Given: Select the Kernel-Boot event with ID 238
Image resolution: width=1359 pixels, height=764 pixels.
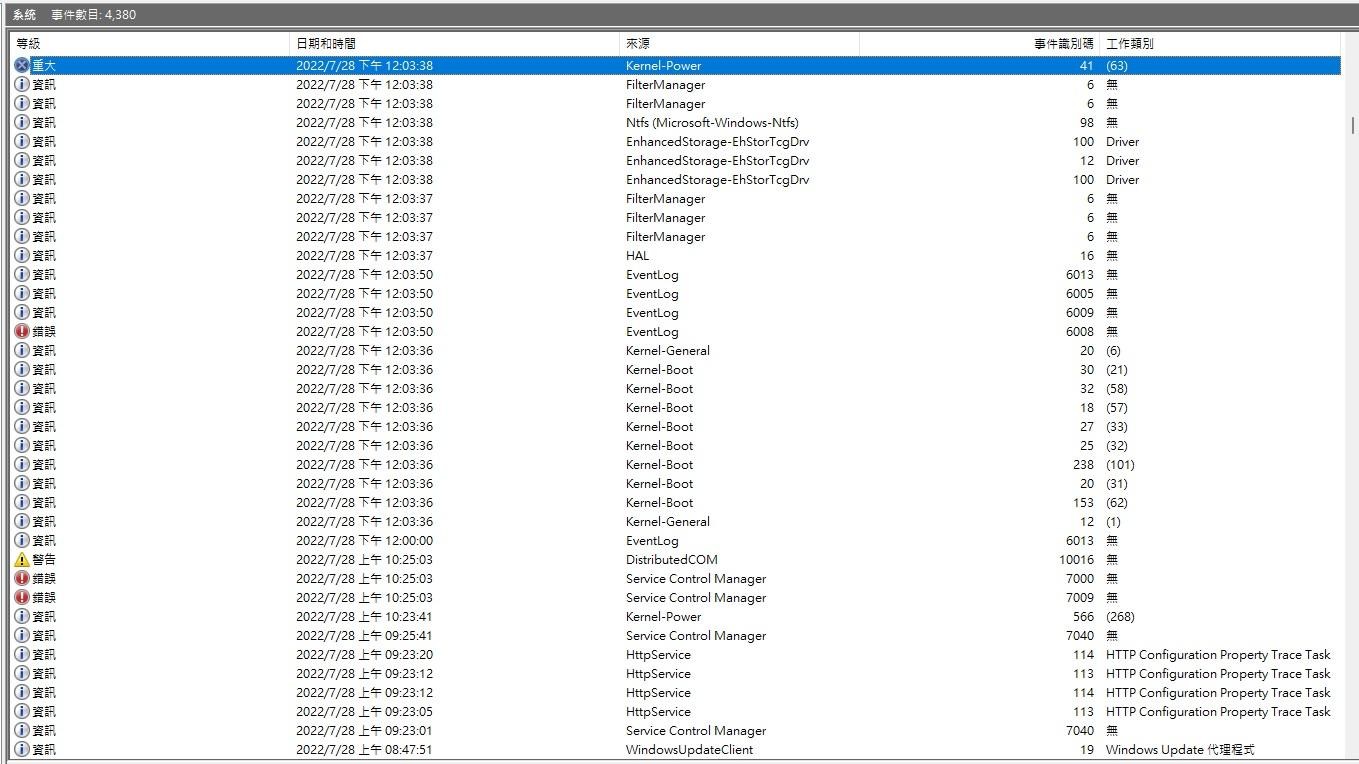Looking at the screenshot, I should (x=660, y=465).
